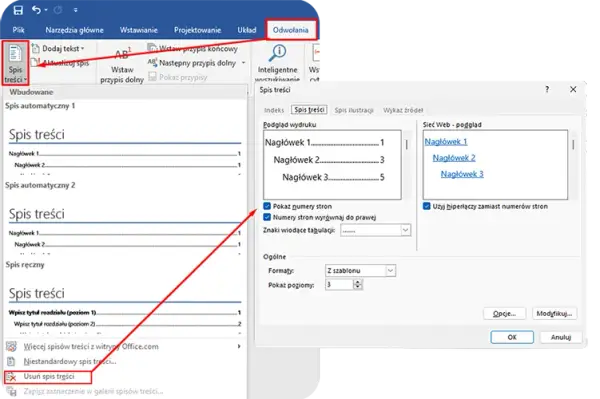600x399 pixels.
Task: Toggle Pokaż numery stron checkbox
Action: click(267, 206)
